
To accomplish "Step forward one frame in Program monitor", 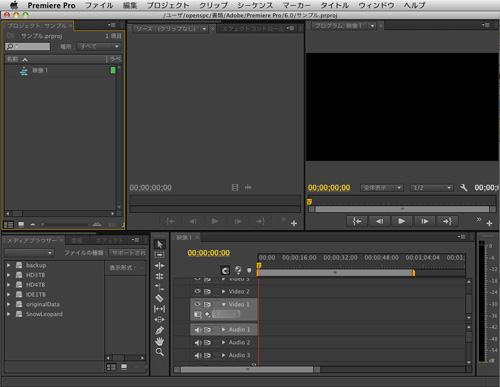I will (424, 221).
